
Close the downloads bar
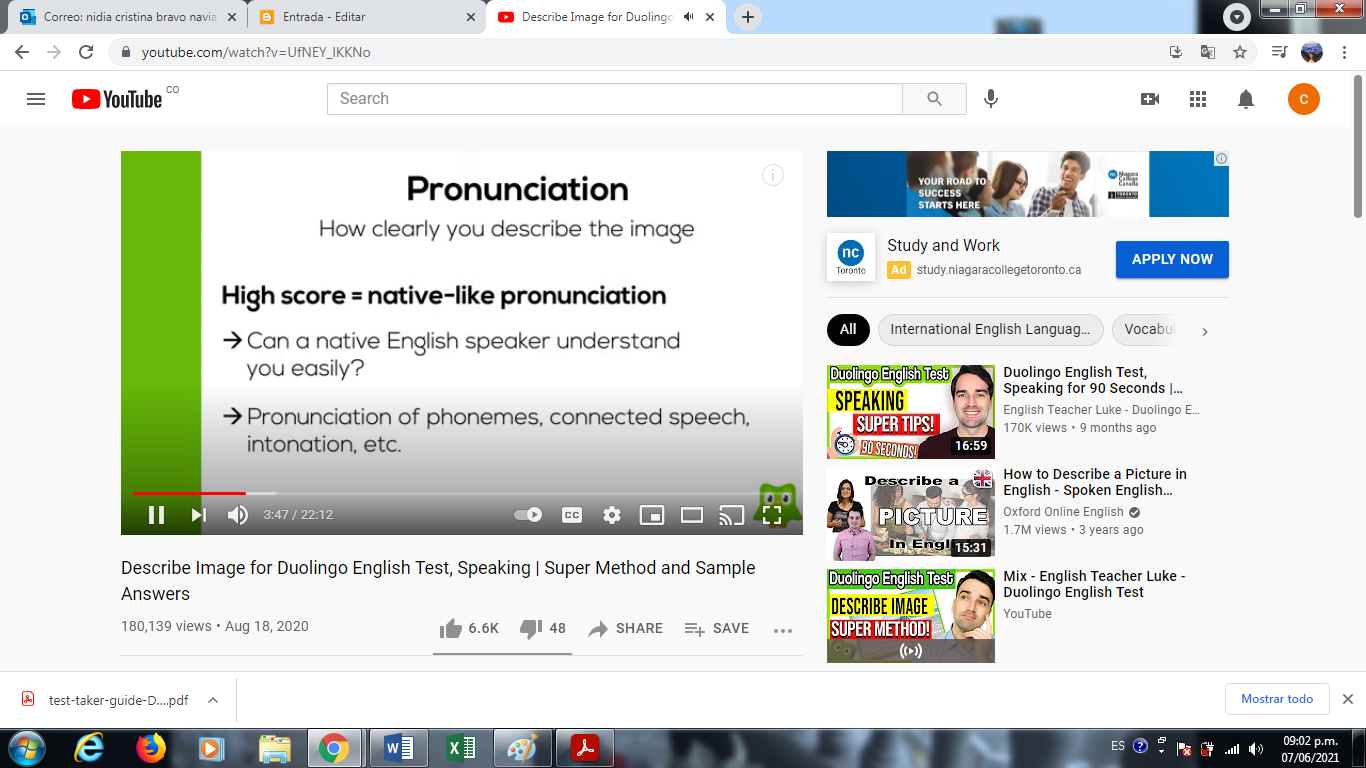pos(1347,699)
